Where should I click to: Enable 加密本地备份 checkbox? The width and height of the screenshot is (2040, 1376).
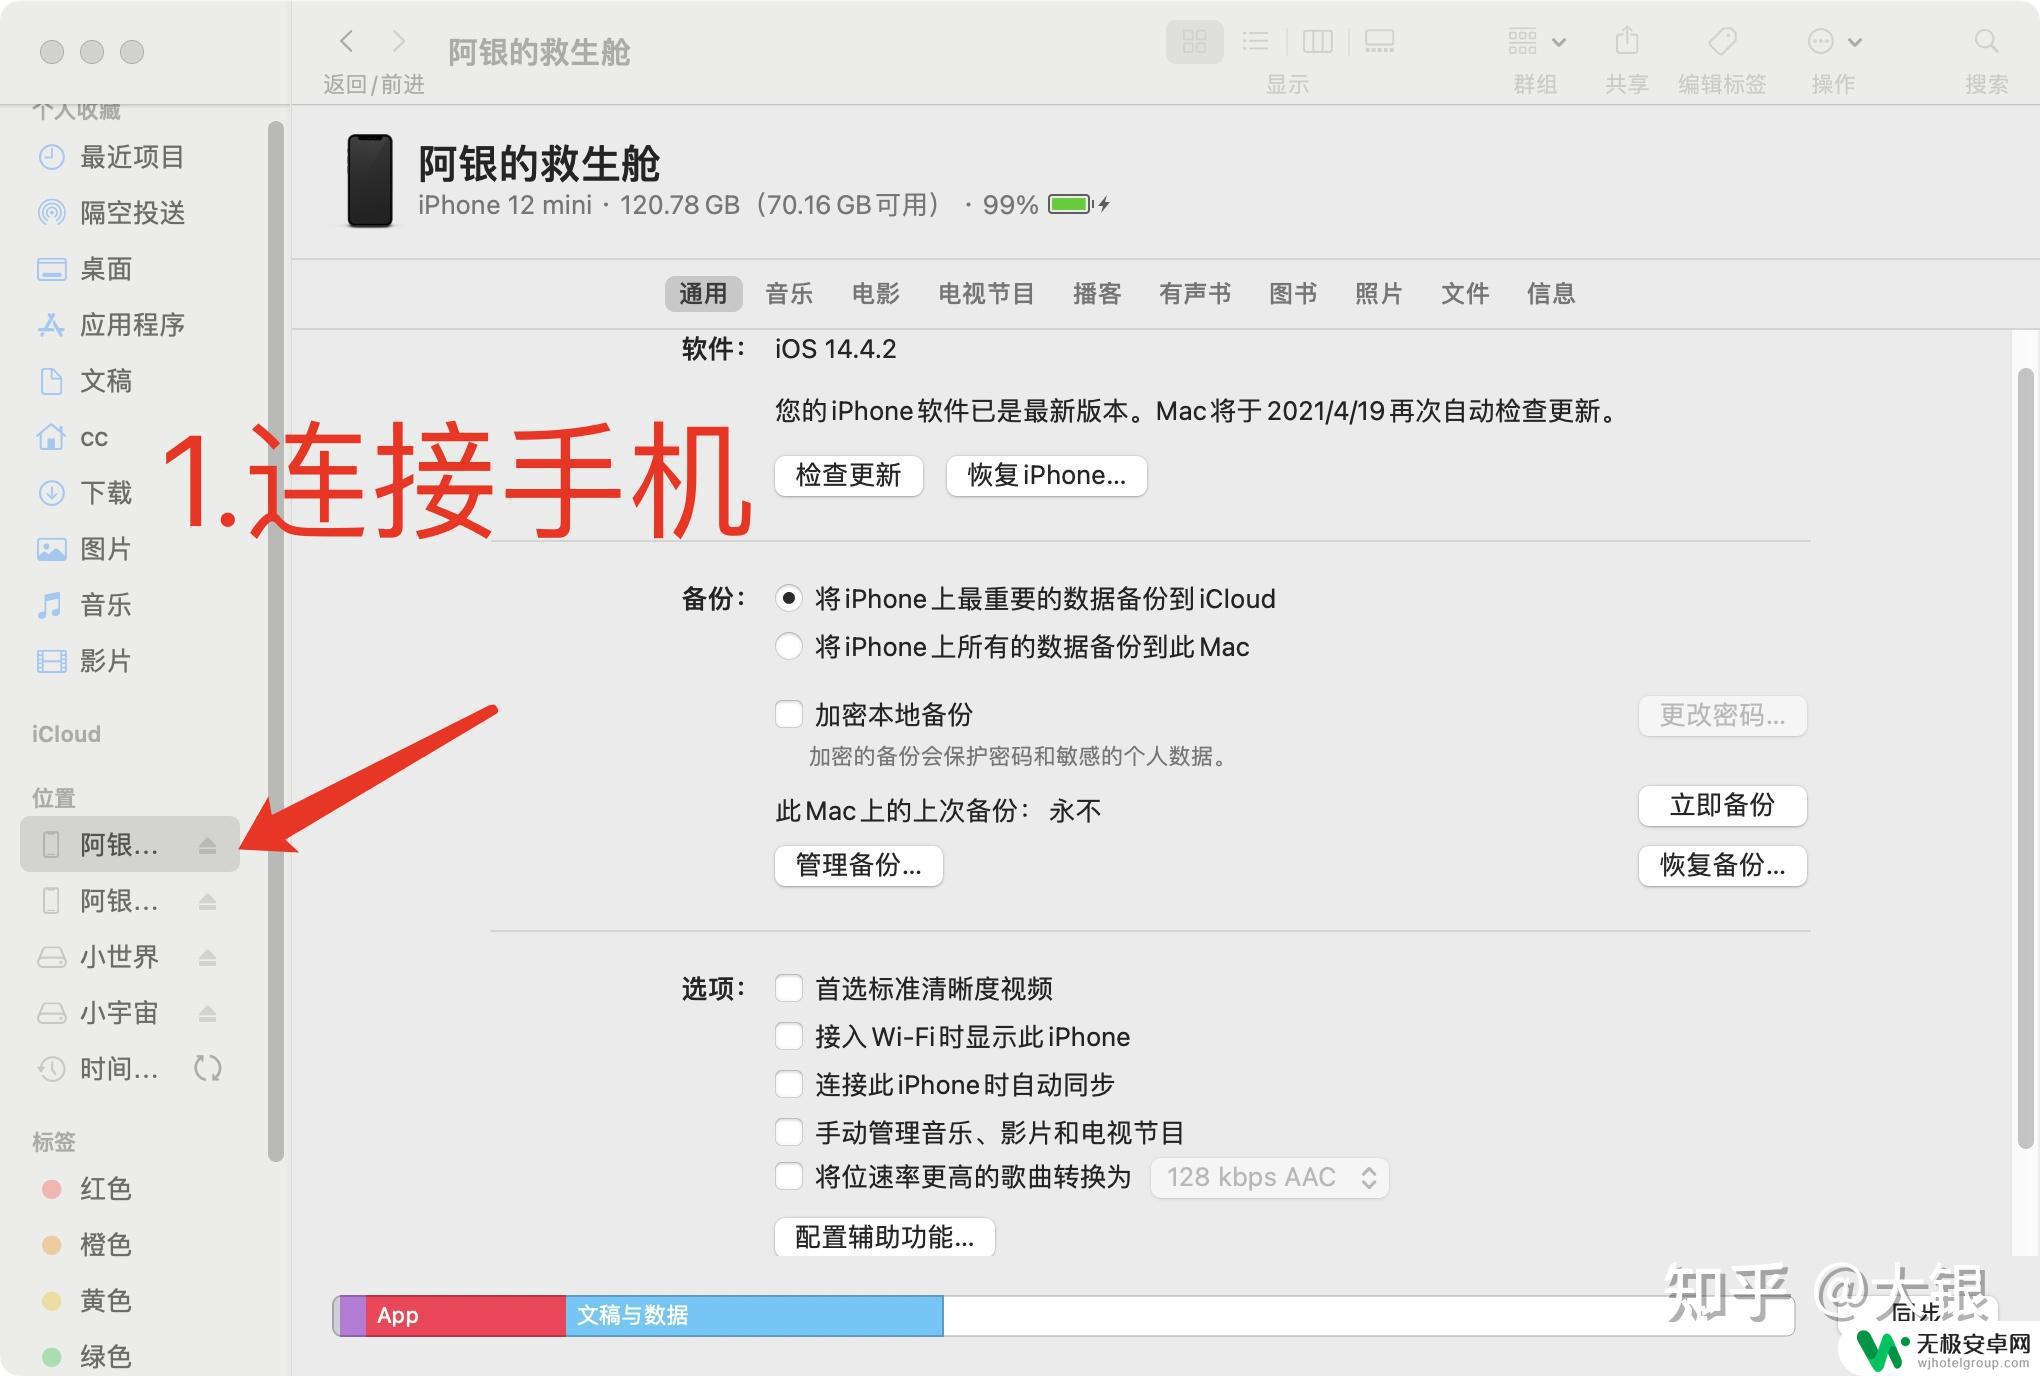[x=789, y=714]
